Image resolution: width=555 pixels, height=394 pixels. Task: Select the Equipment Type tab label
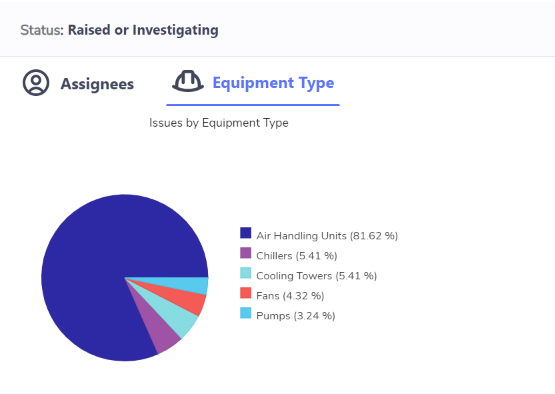[x=273, y=83]
